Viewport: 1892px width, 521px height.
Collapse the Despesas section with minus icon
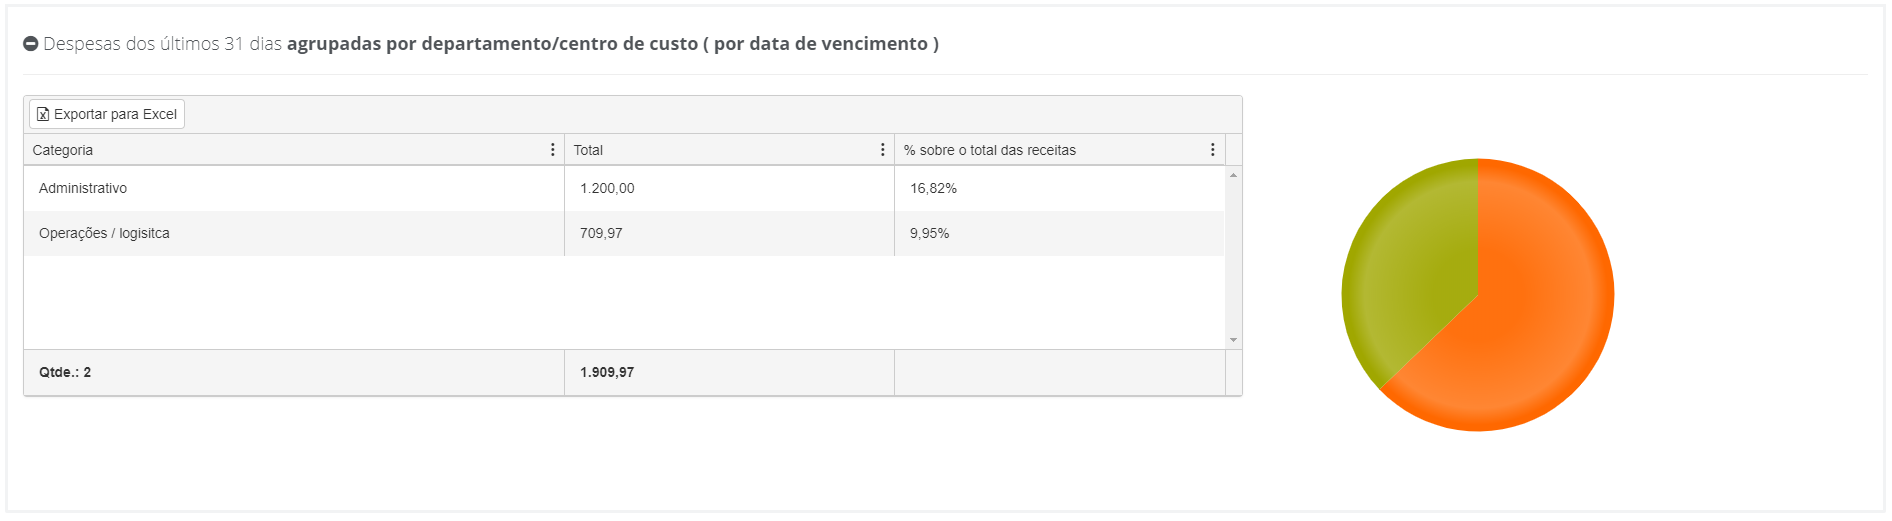click(31, 44)
